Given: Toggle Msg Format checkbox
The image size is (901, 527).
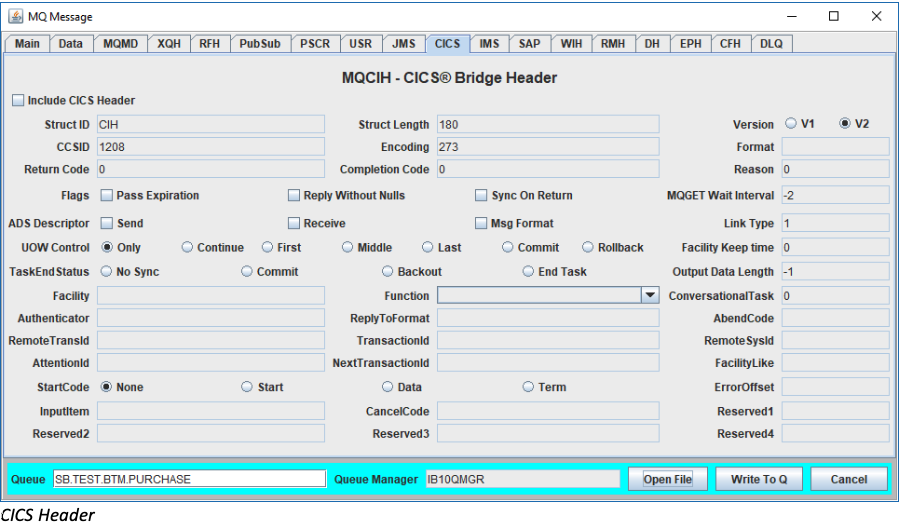Looking at the screenshot, I should click(481, 223).
